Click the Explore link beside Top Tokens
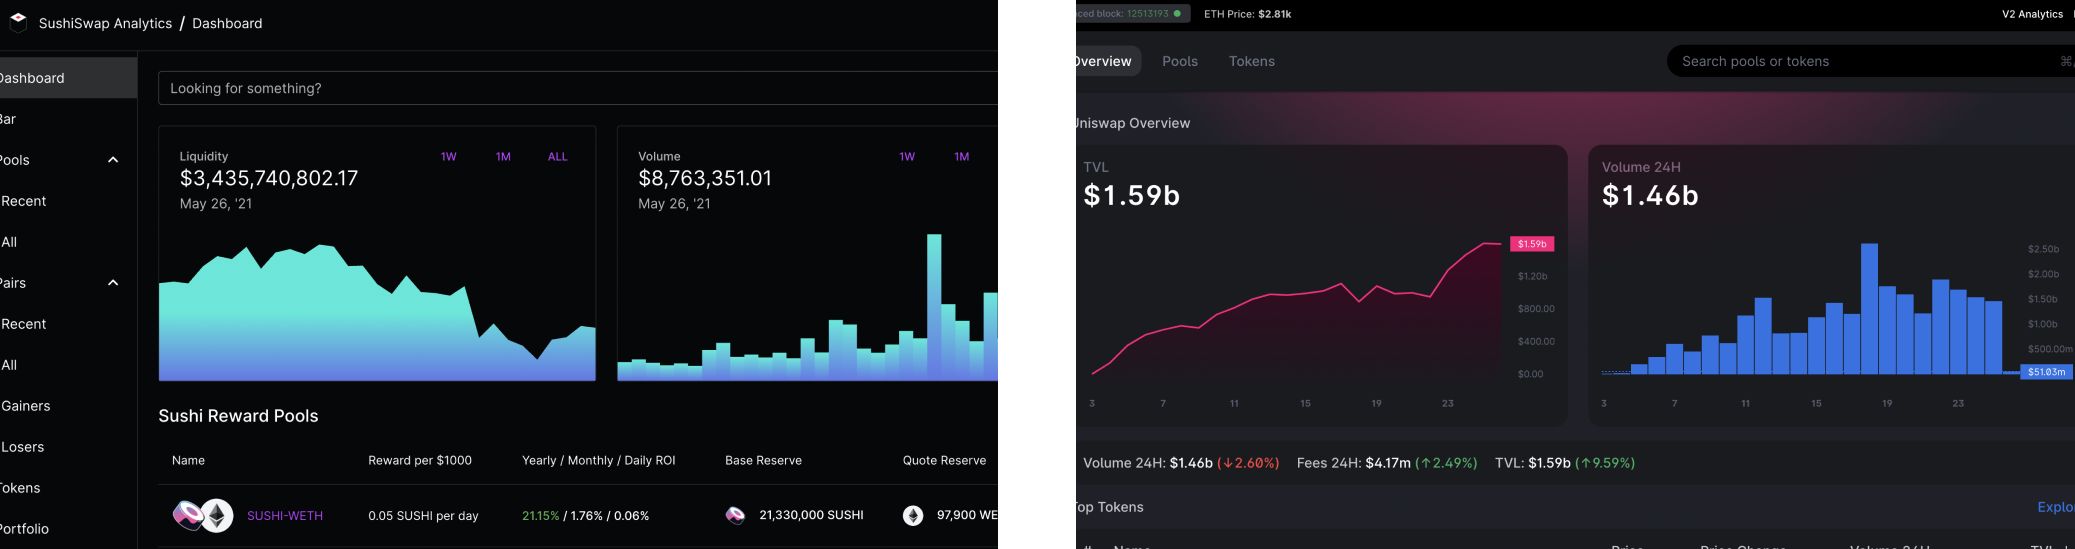The width and height of the screenshot is (2075, 549). coord(2055,507)
